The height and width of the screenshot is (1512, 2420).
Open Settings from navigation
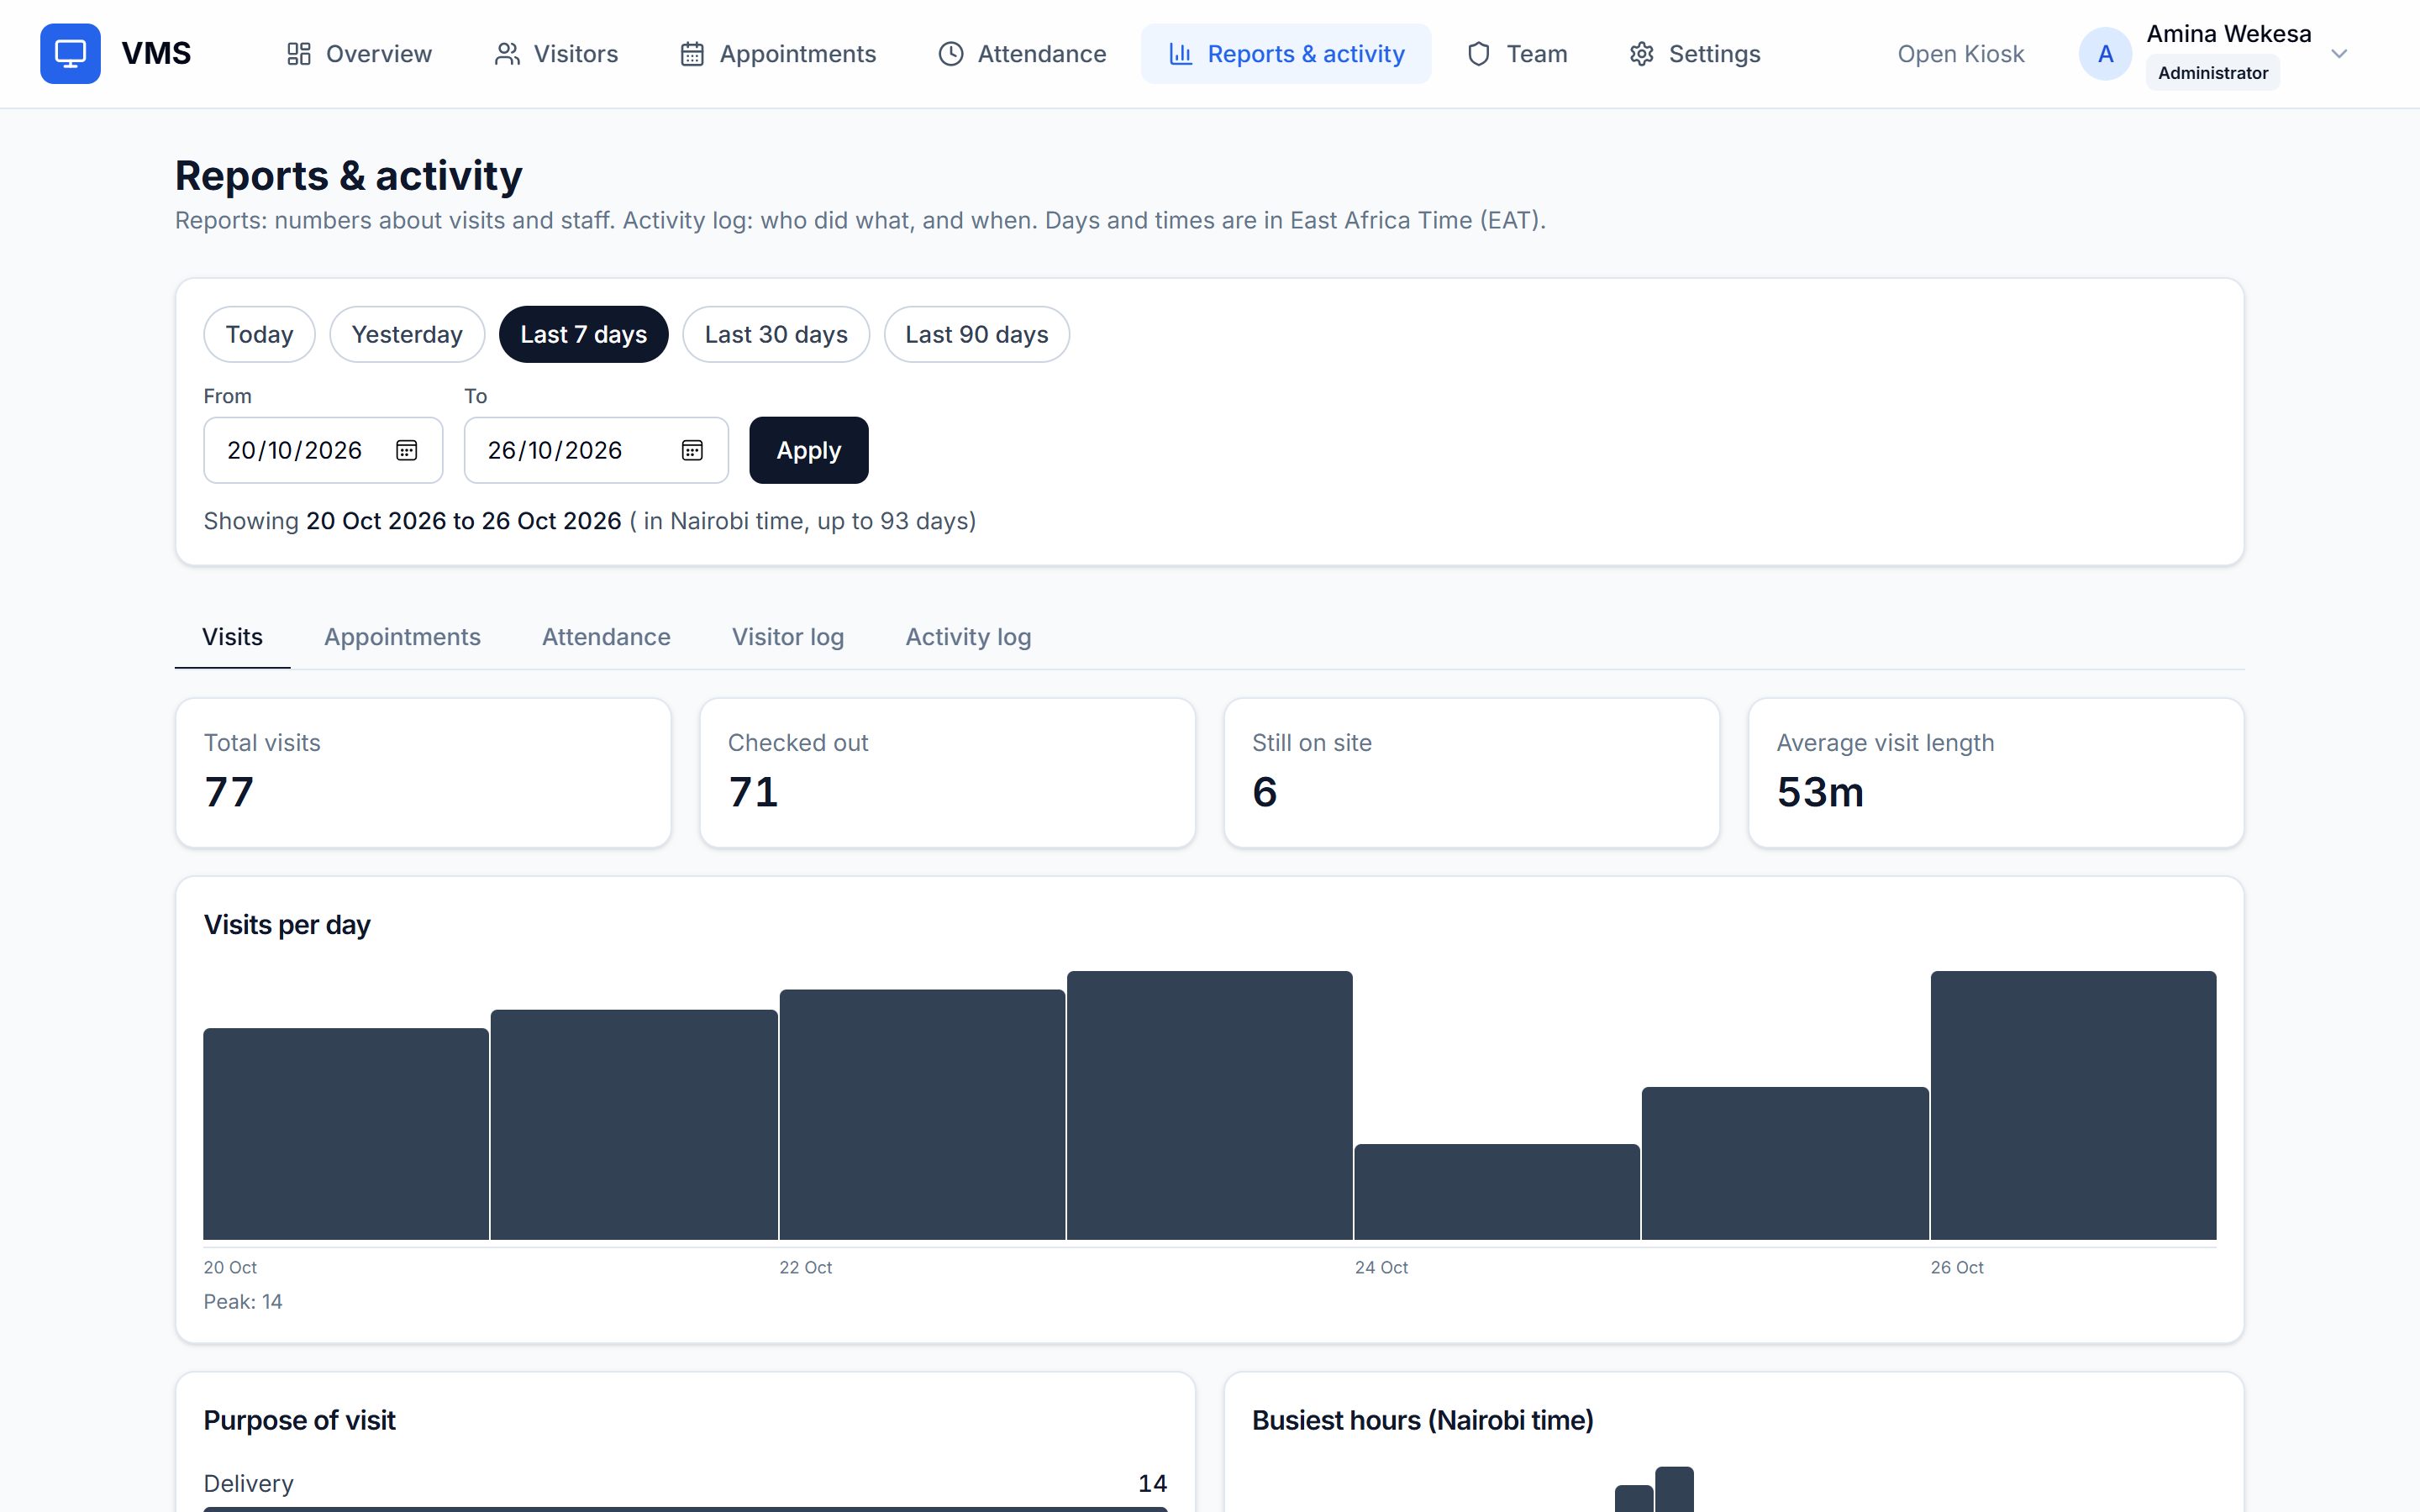[x=1695, y=54]
